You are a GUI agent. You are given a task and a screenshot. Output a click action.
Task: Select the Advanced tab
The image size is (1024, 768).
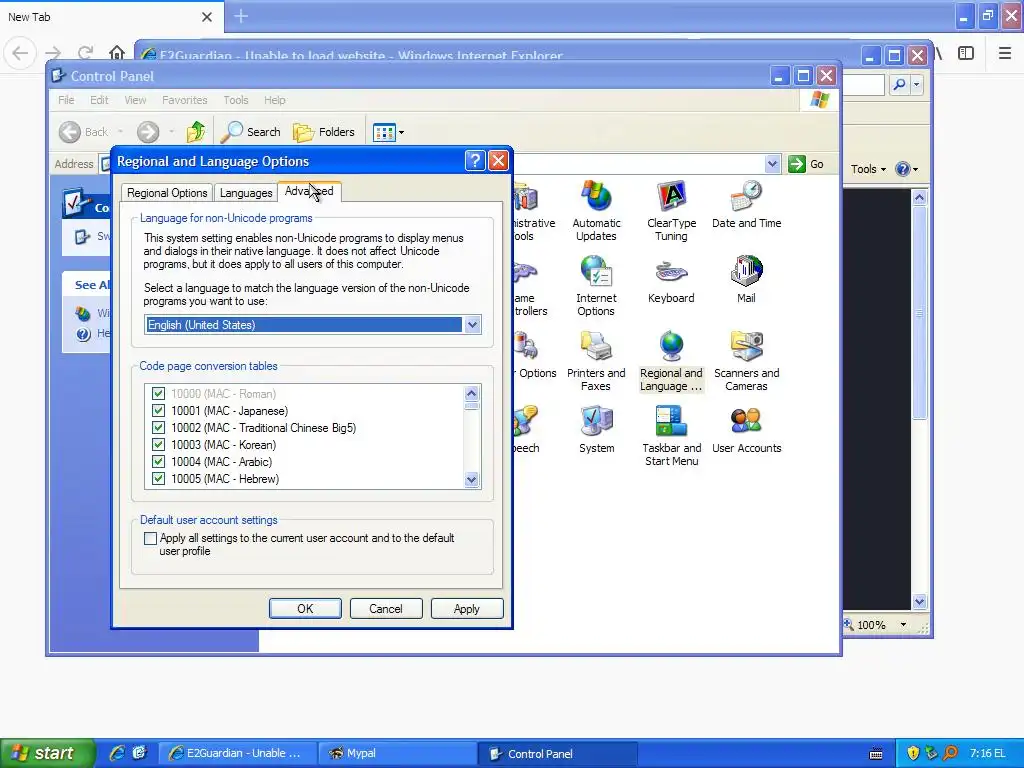(x=309, y=191)
